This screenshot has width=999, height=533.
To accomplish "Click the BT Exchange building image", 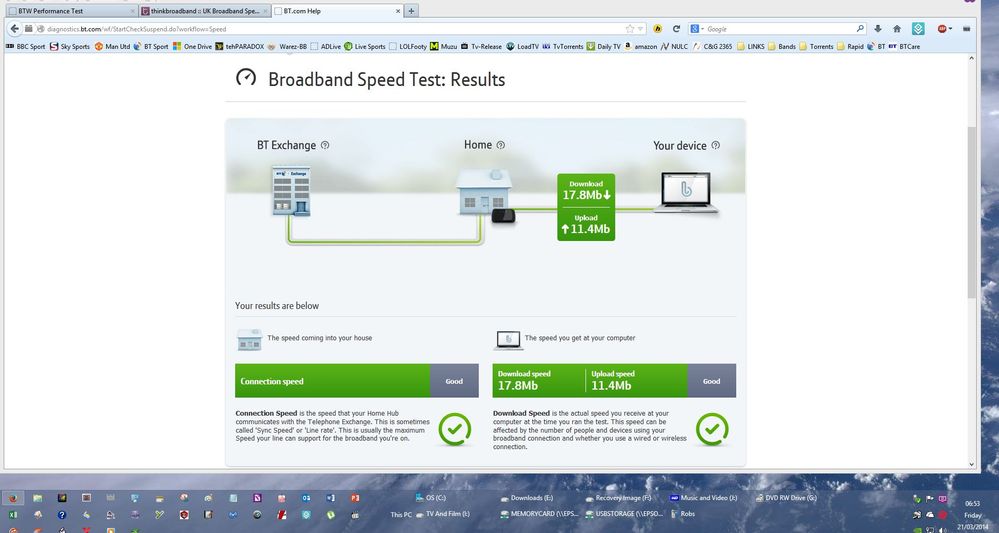I will pyautogui.click(x=291, y=191).
